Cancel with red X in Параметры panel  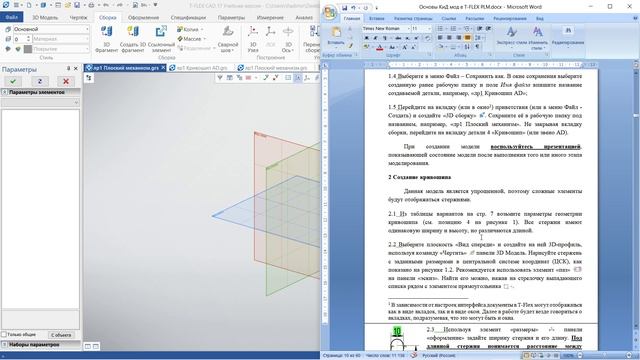[x=66, y=81]
